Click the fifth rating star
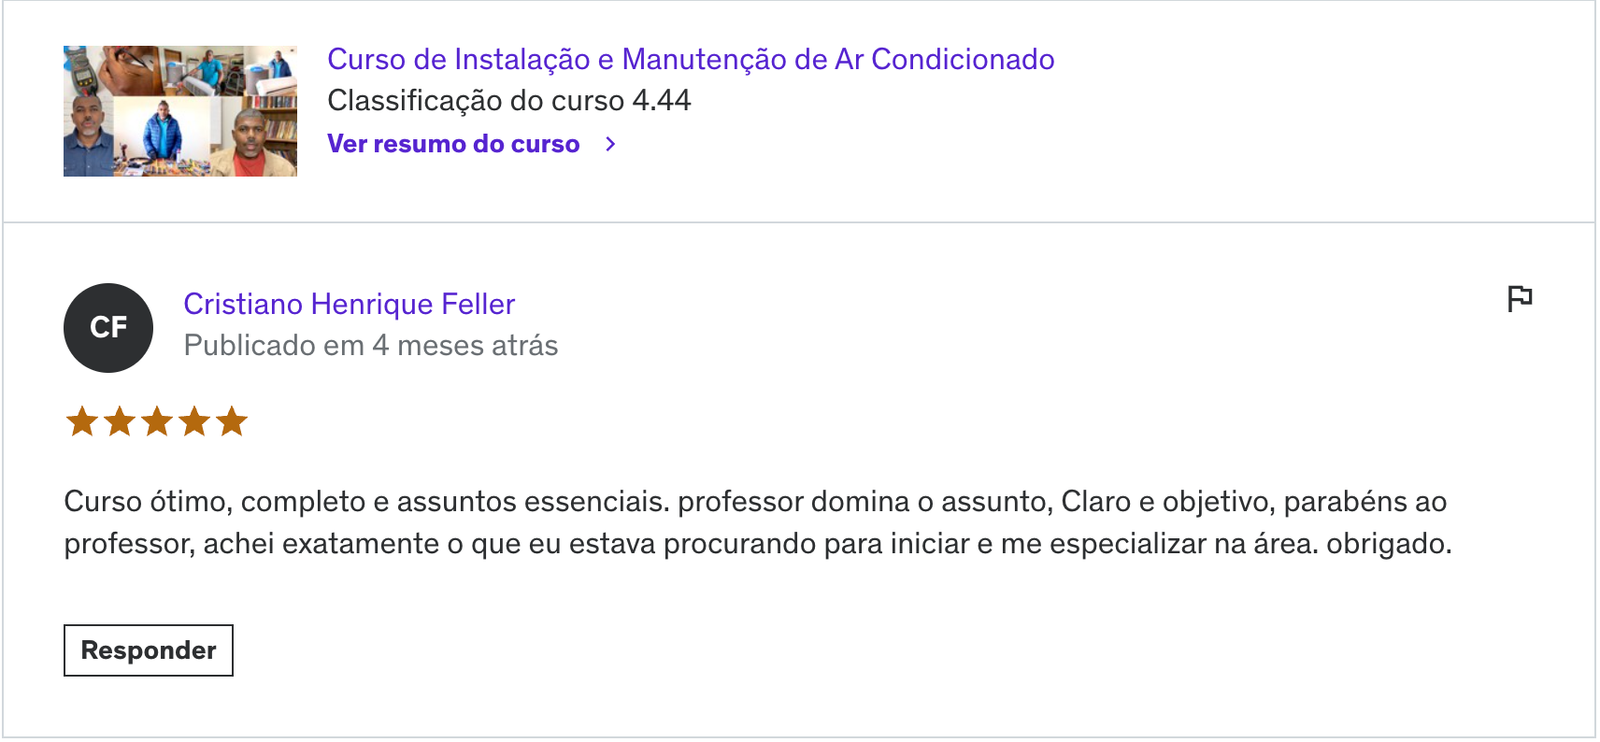 click(x=231, y=421)
